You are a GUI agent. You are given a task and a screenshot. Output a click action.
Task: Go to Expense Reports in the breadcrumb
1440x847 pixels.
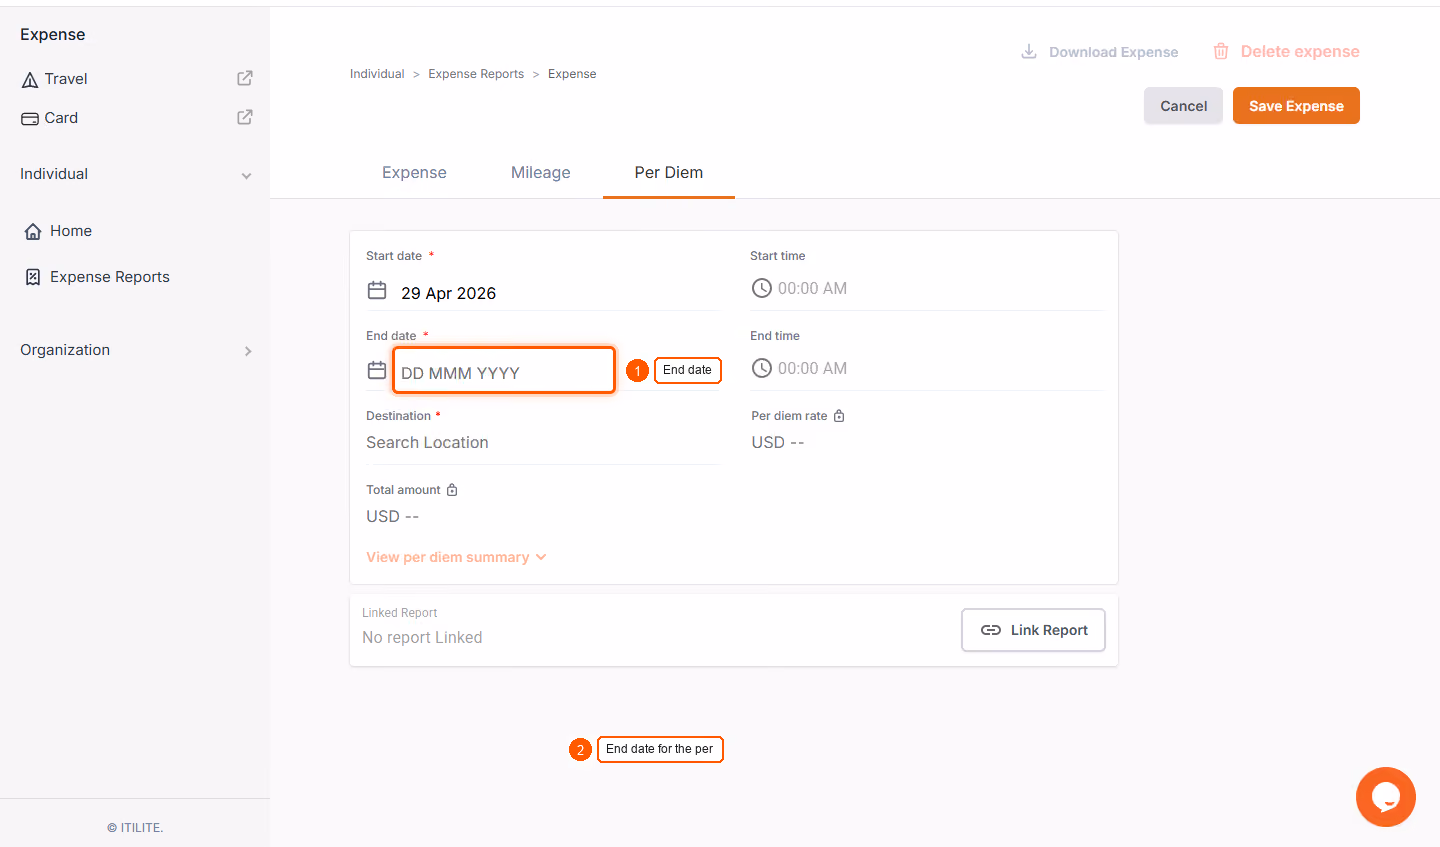click(x=476, y=74)
